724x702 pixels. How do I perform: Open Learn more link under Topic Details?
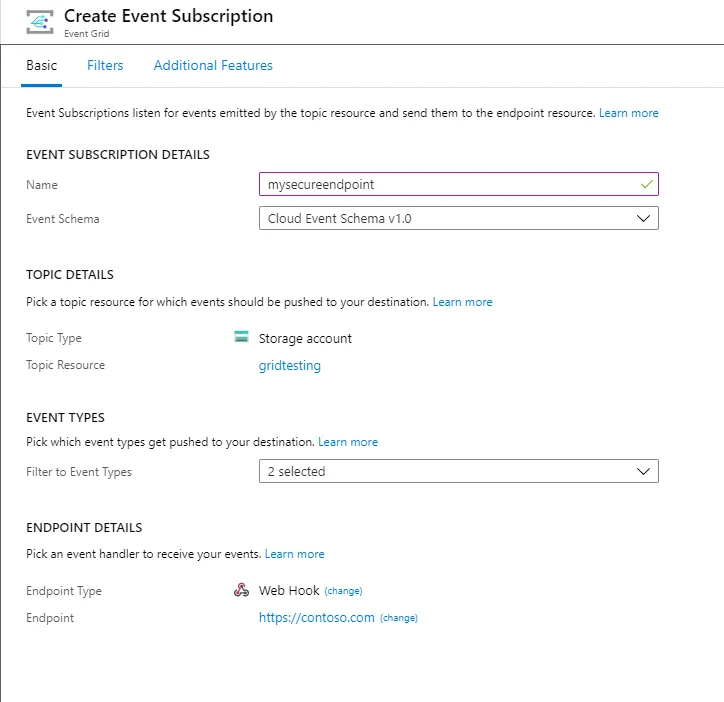click(463, 302)
